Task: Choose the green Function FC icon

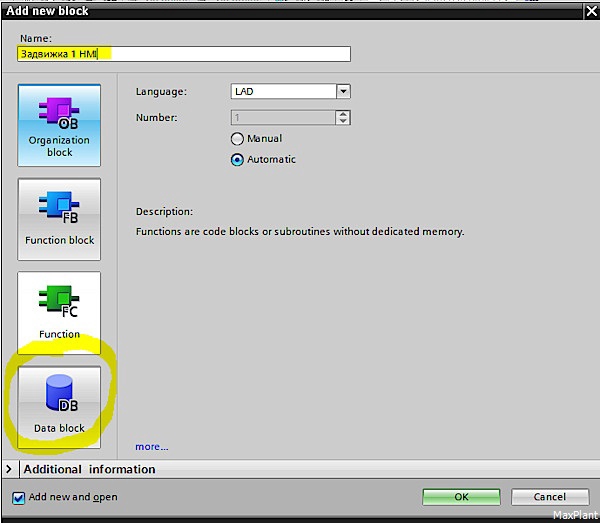Action: coord(59,301)
